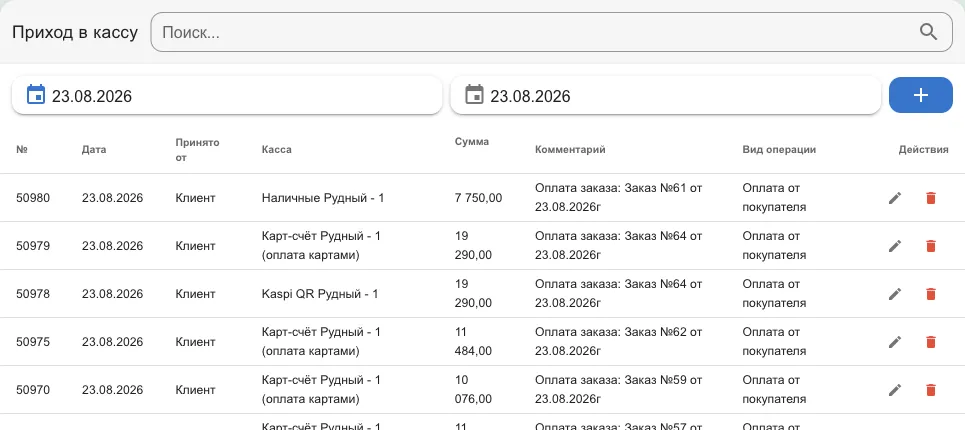Delete receipt 50979 with trash icon
Image resolution: width=965 pixels, height=430 pixels.
pyautogui.click(x=931, y=245)
